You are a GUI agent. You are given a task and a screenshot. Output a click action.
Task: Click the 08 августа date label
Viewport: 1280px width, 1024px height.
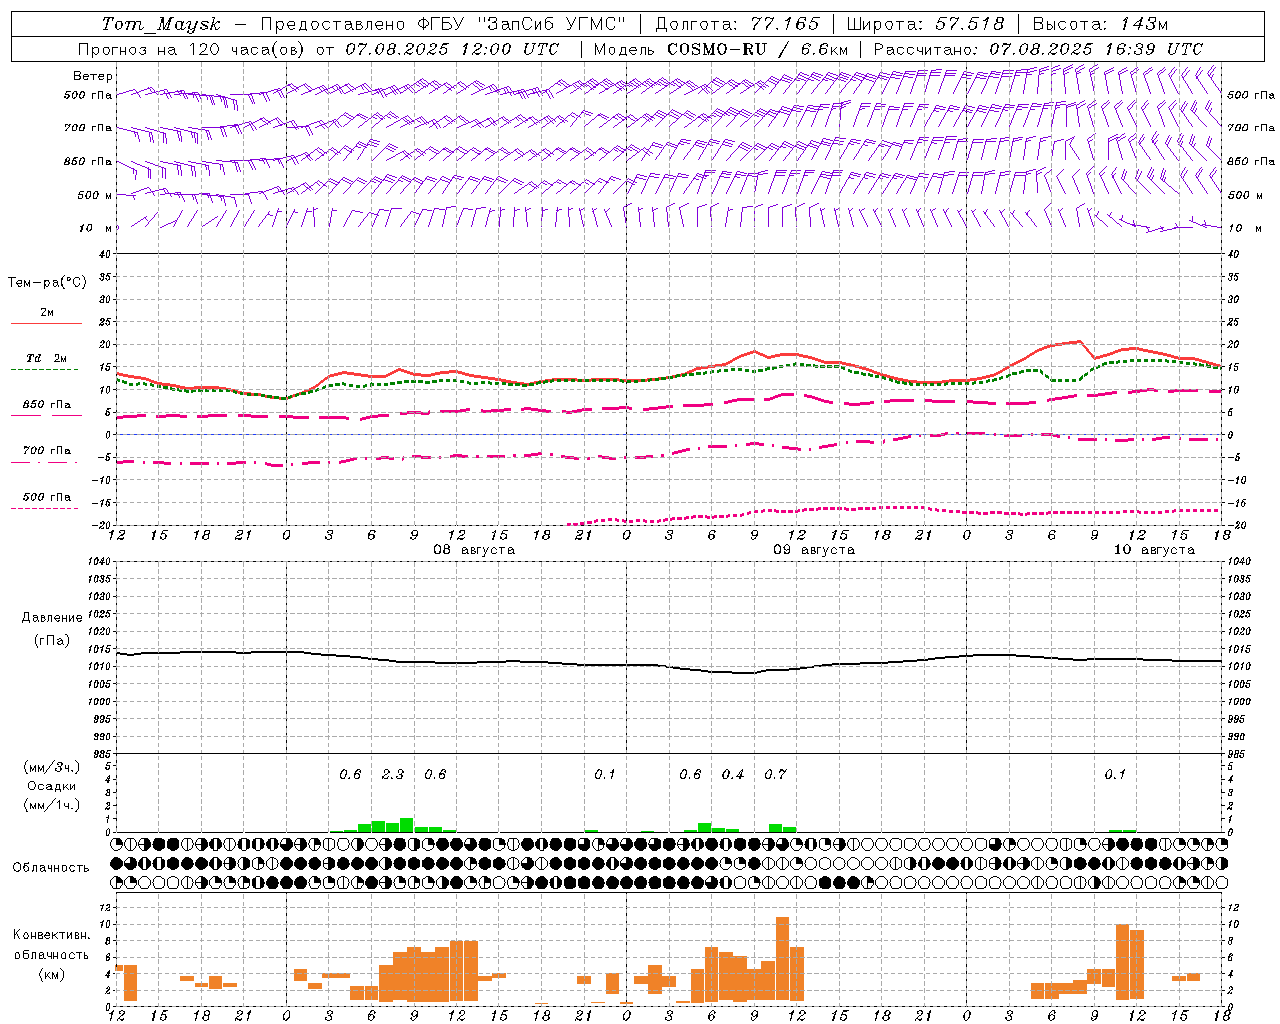474,550
